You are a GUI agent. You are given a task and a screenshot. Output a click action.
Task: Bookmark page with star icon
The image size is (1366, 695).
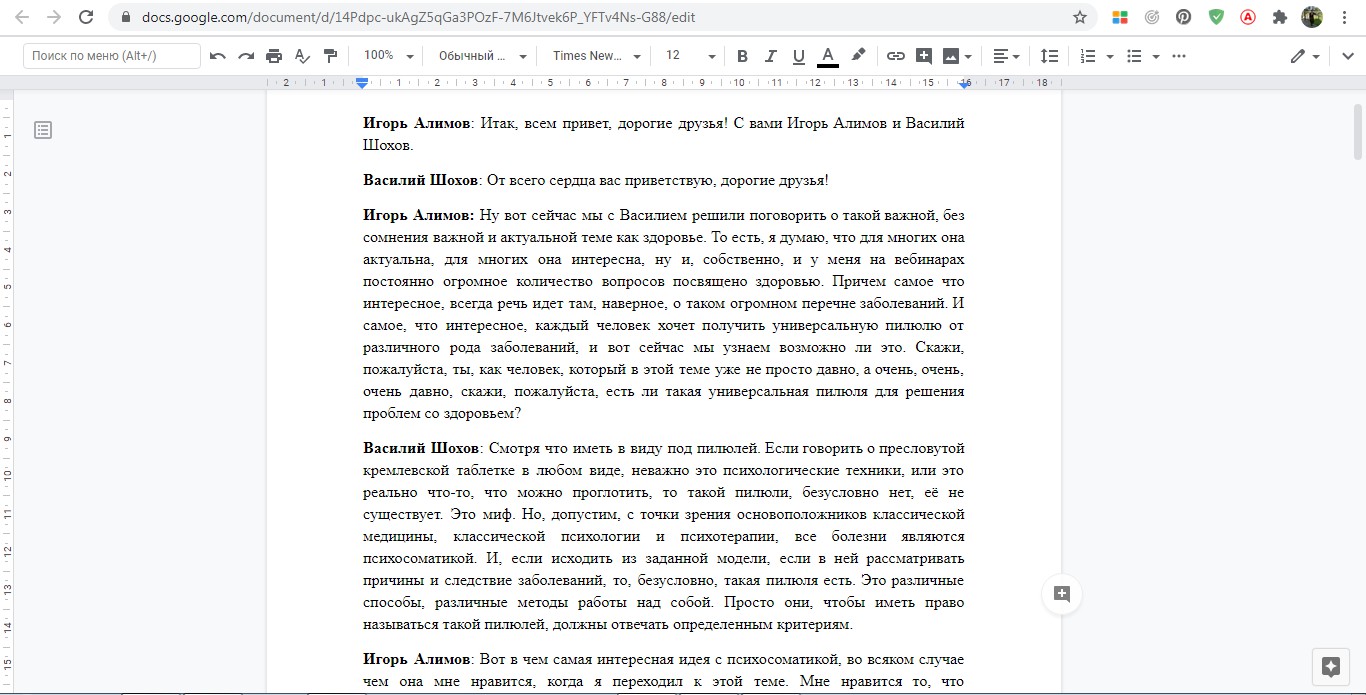tap(1080, 17)
